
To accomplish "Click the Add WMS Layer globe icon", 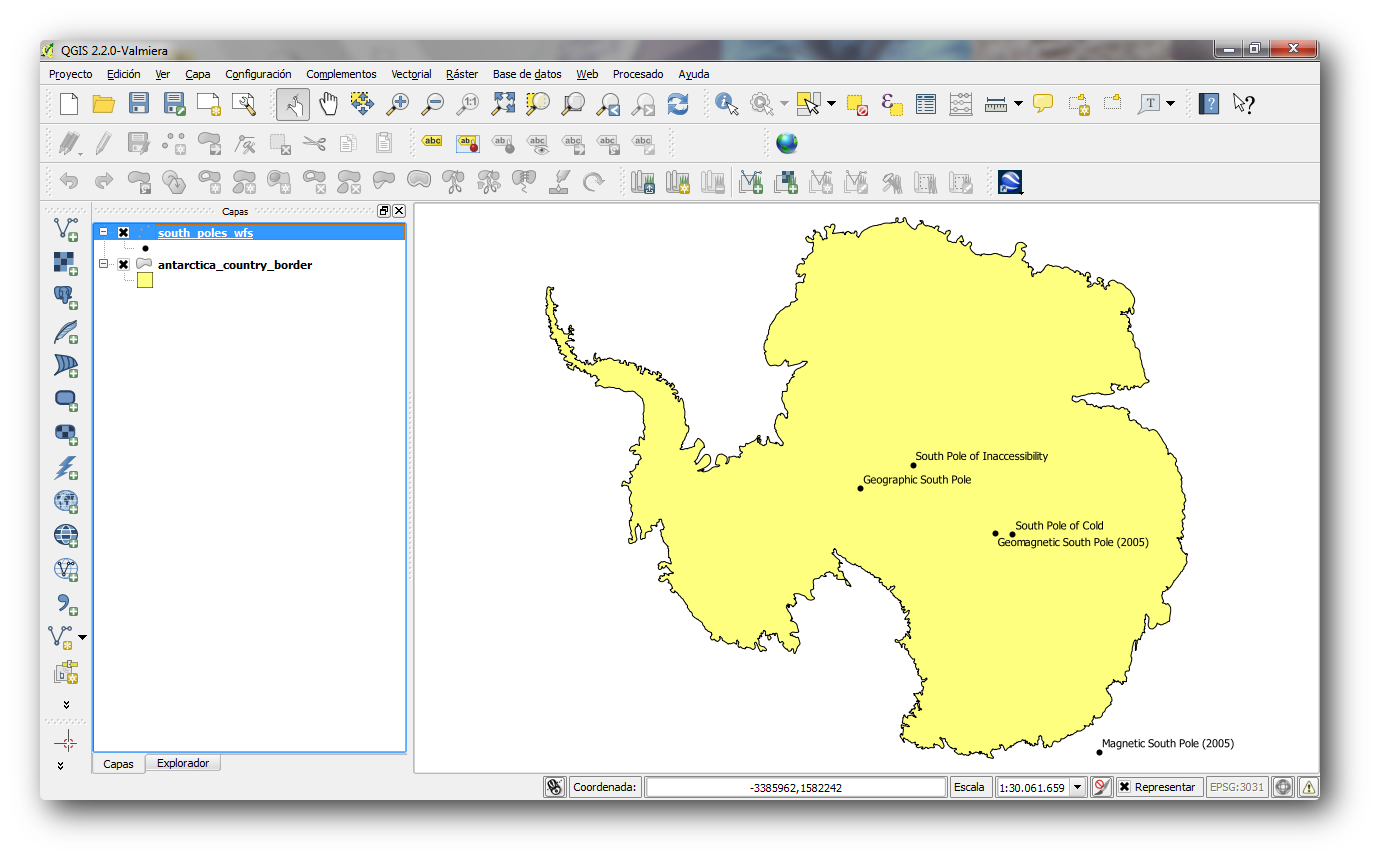I will coord(66,501).
